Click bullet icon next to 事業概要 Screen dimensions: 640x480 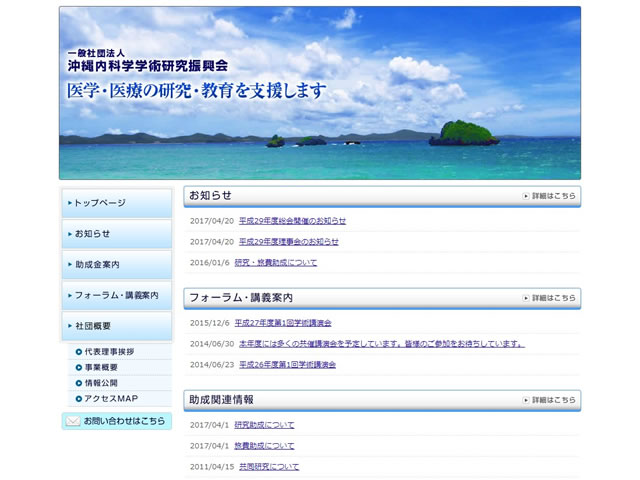pyautogui.click(x=79, y=367)
